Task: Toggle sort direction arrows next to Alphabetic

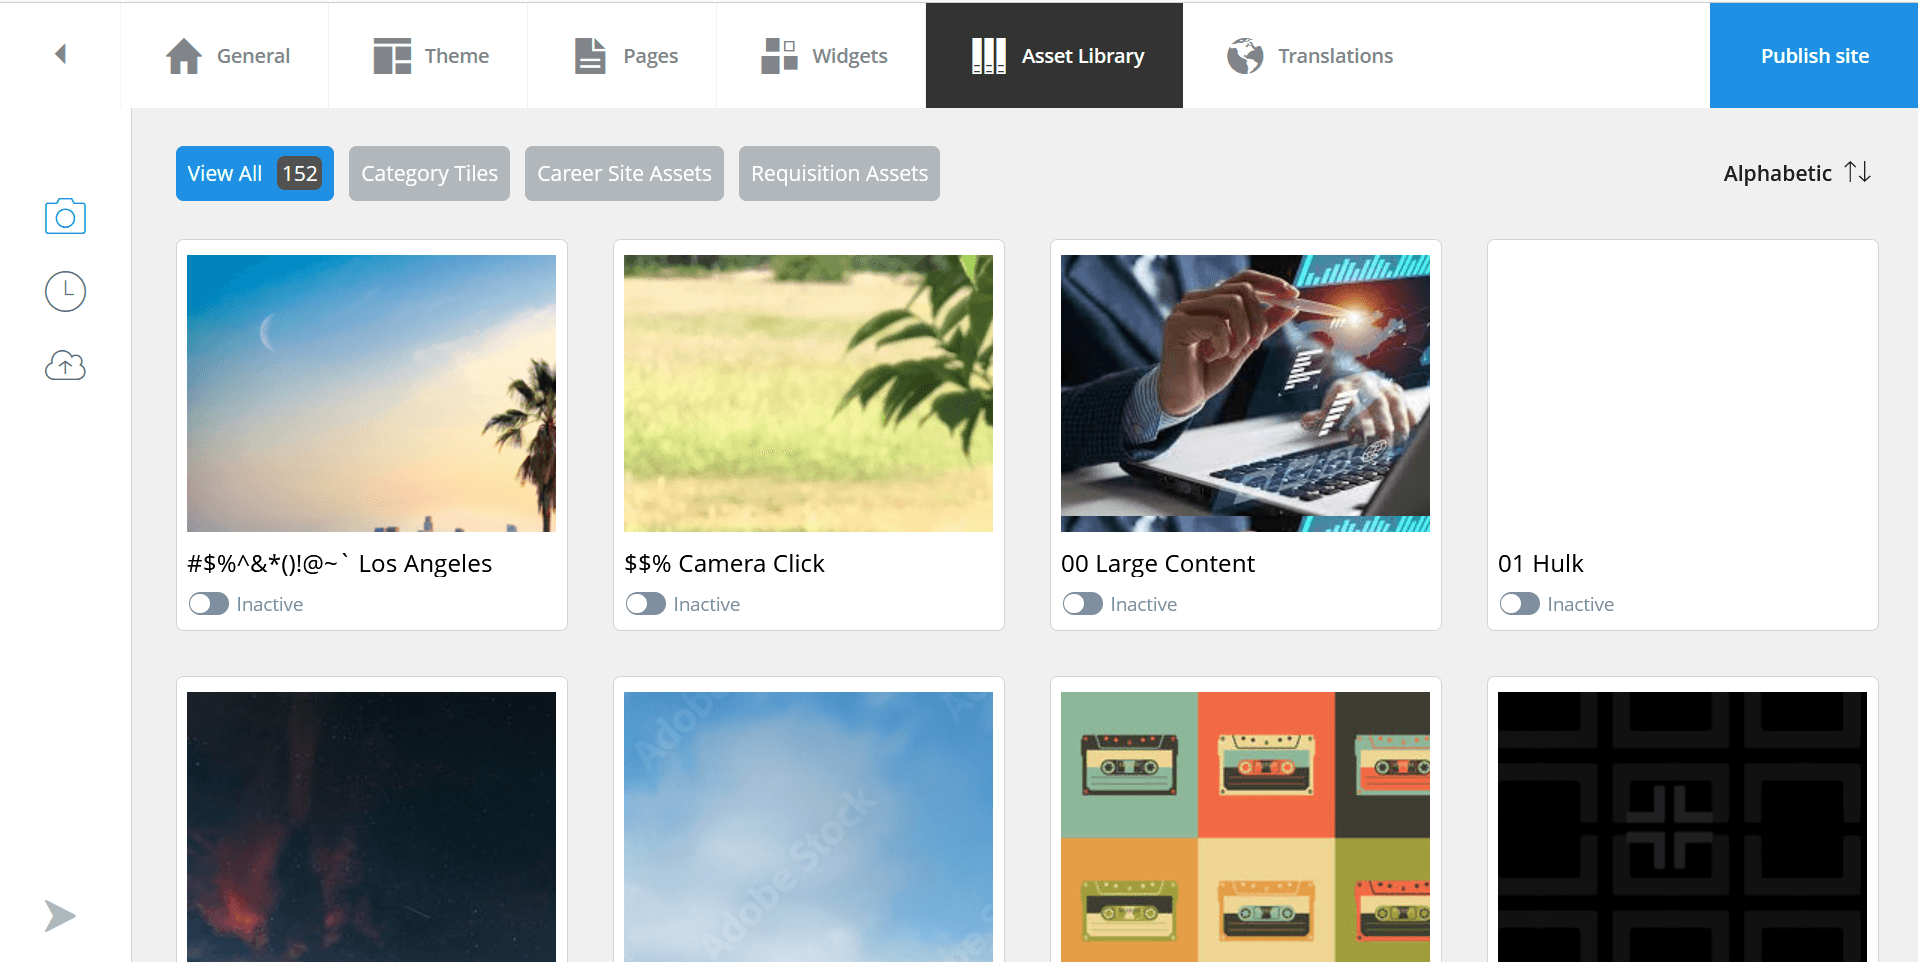Action: pos(1858,172)
